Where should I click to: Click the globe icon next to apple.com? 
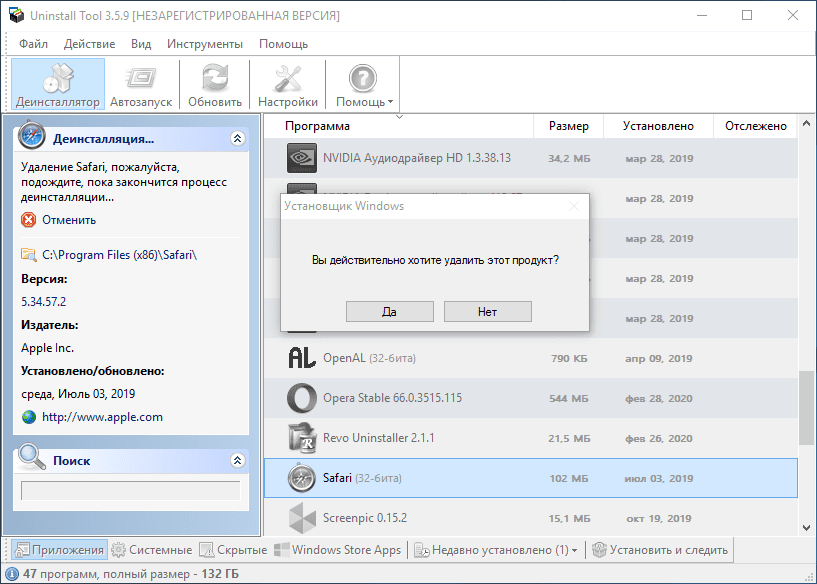point(29,417)
